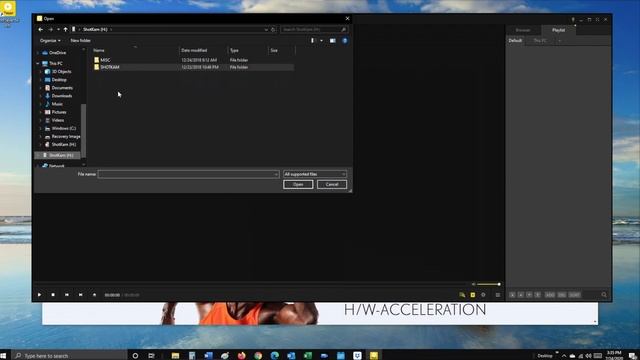This screenshot has height=360, width=640.
Task: Open Excel from the taskbar
Action: [x=308, y=356]
